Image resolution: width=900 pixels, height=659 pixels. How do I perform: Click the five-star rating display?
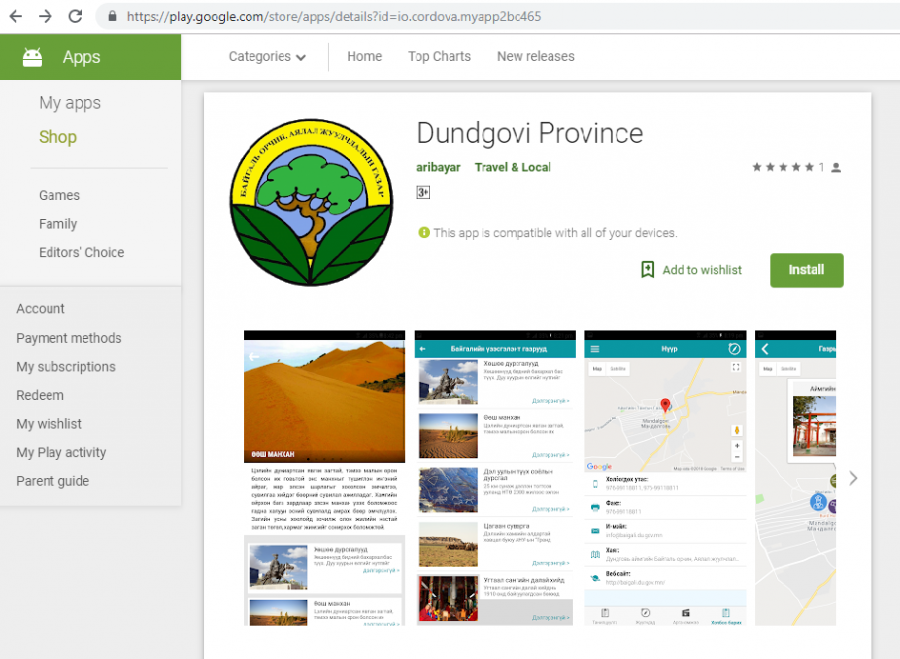[783, 167]
